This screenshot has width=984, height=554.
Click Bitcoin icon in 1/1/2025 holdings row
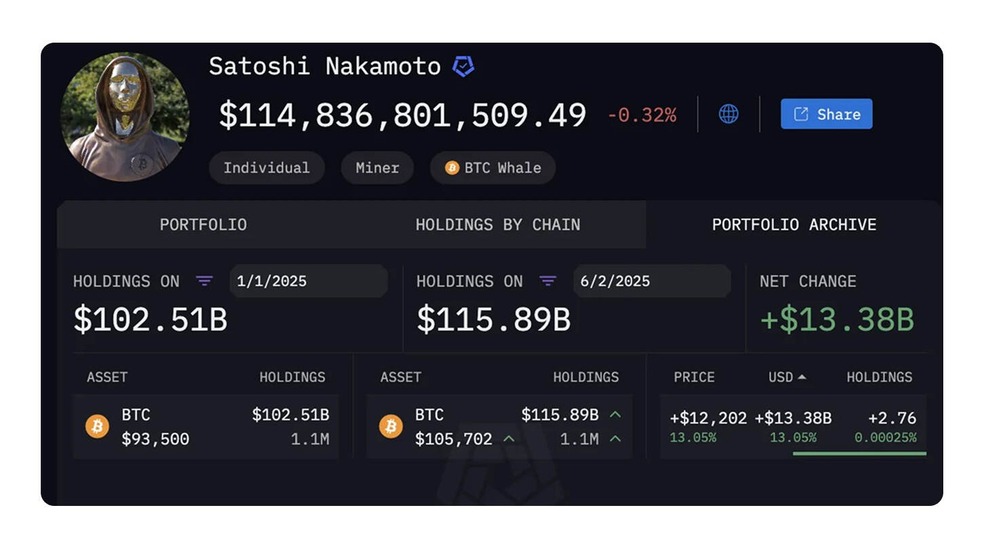[97, 426]
